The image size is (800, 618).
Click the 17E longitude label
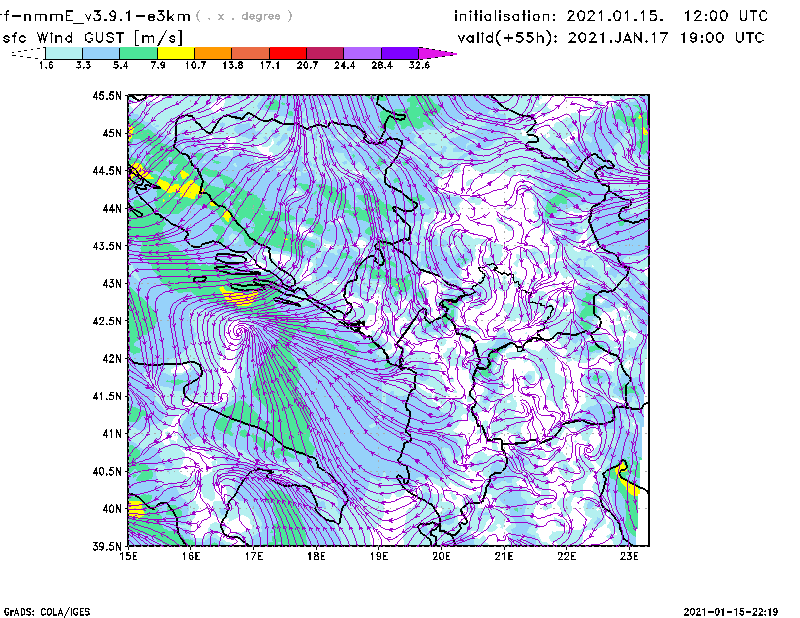coord(254,556)
